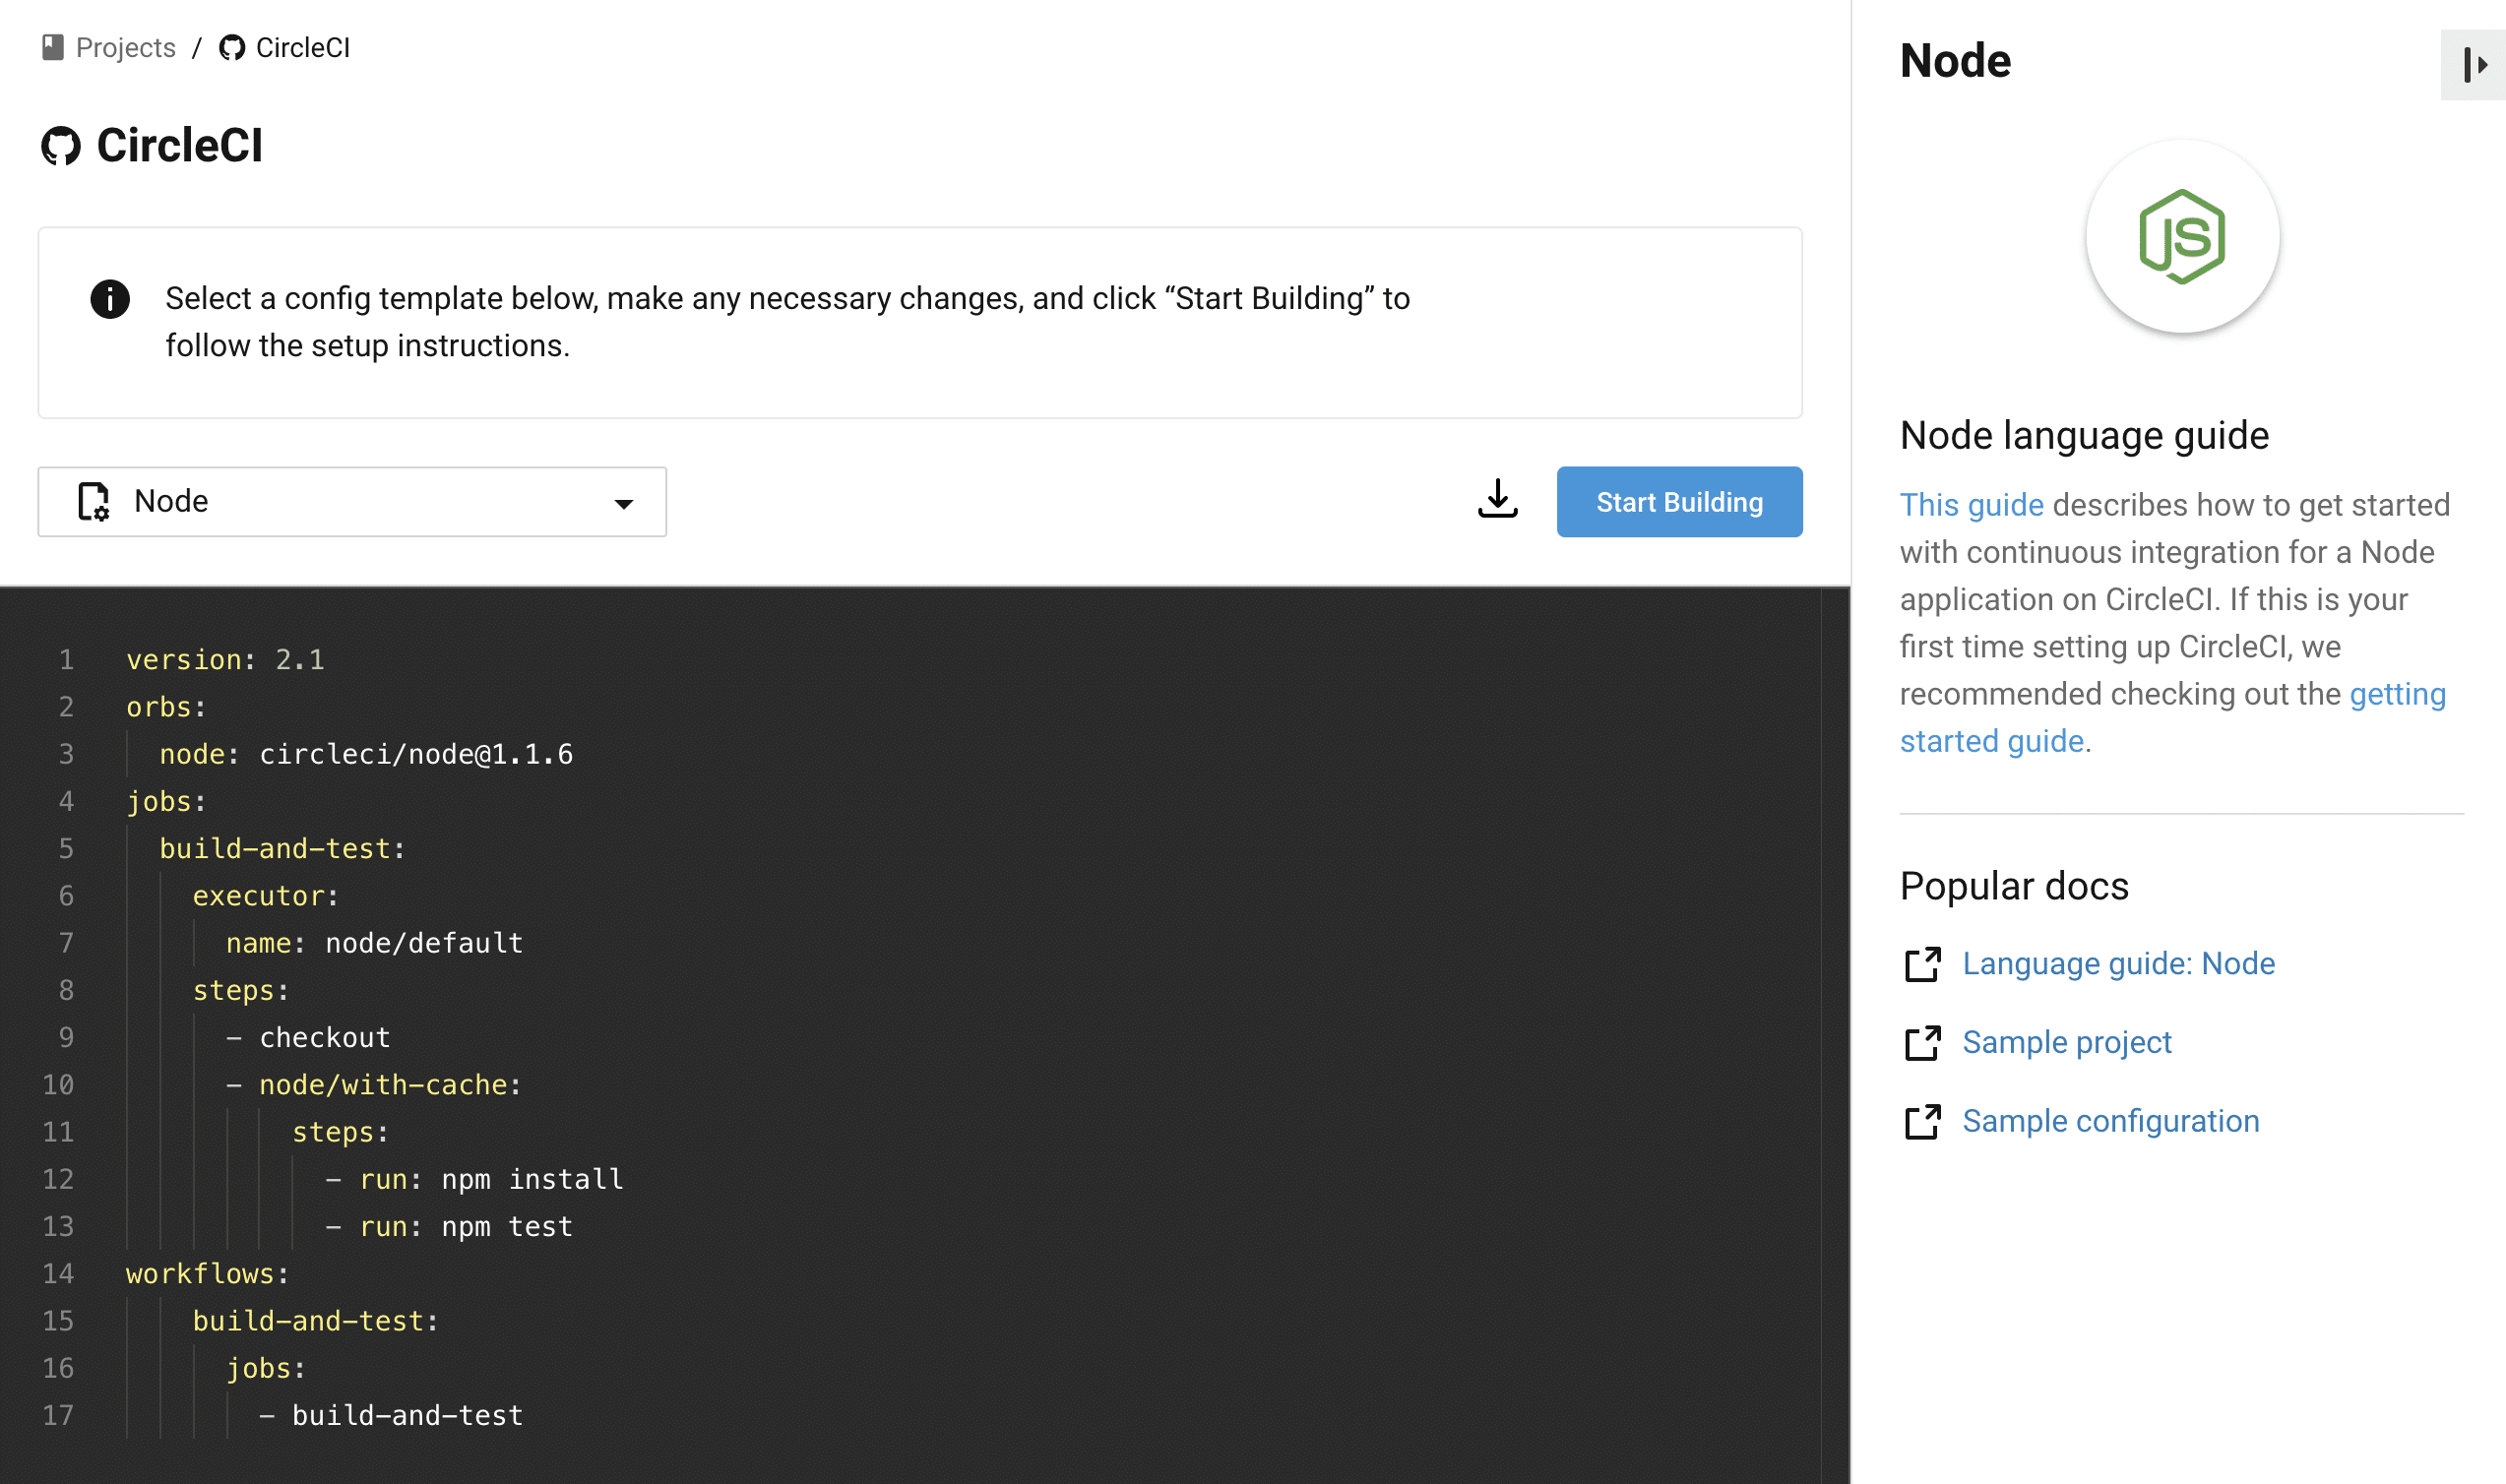Click the download config icon

pyautogui.click(x=1497, y=500)
